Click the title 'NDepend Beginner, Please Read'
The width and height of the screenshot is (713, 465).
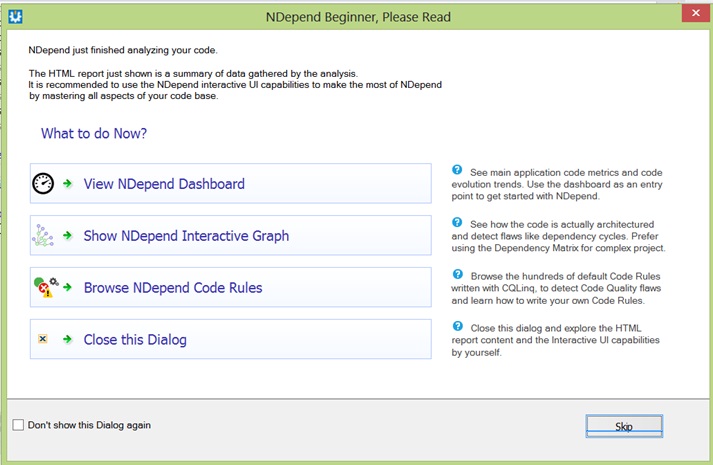358,17
